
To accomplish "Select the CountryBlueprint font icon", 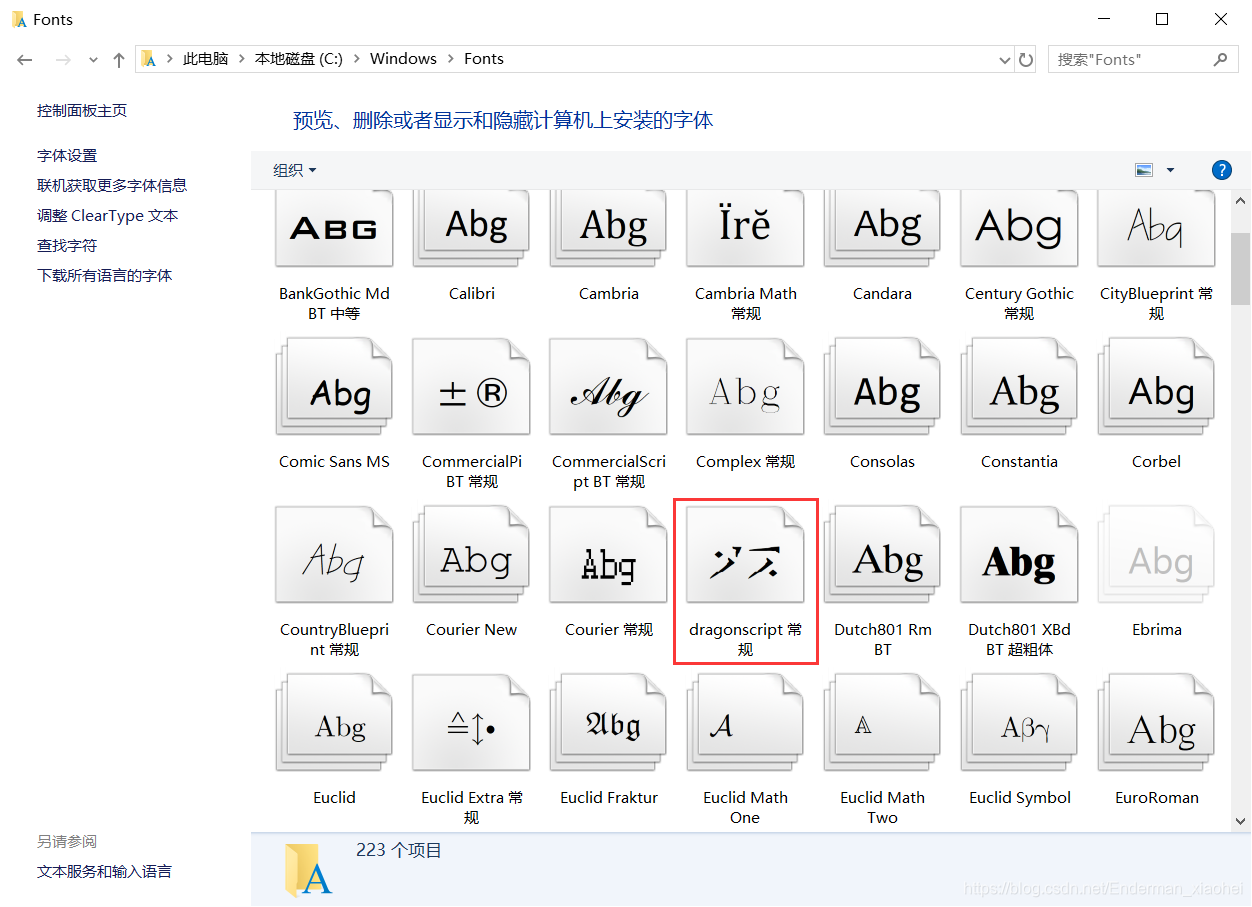I will 334,555.
